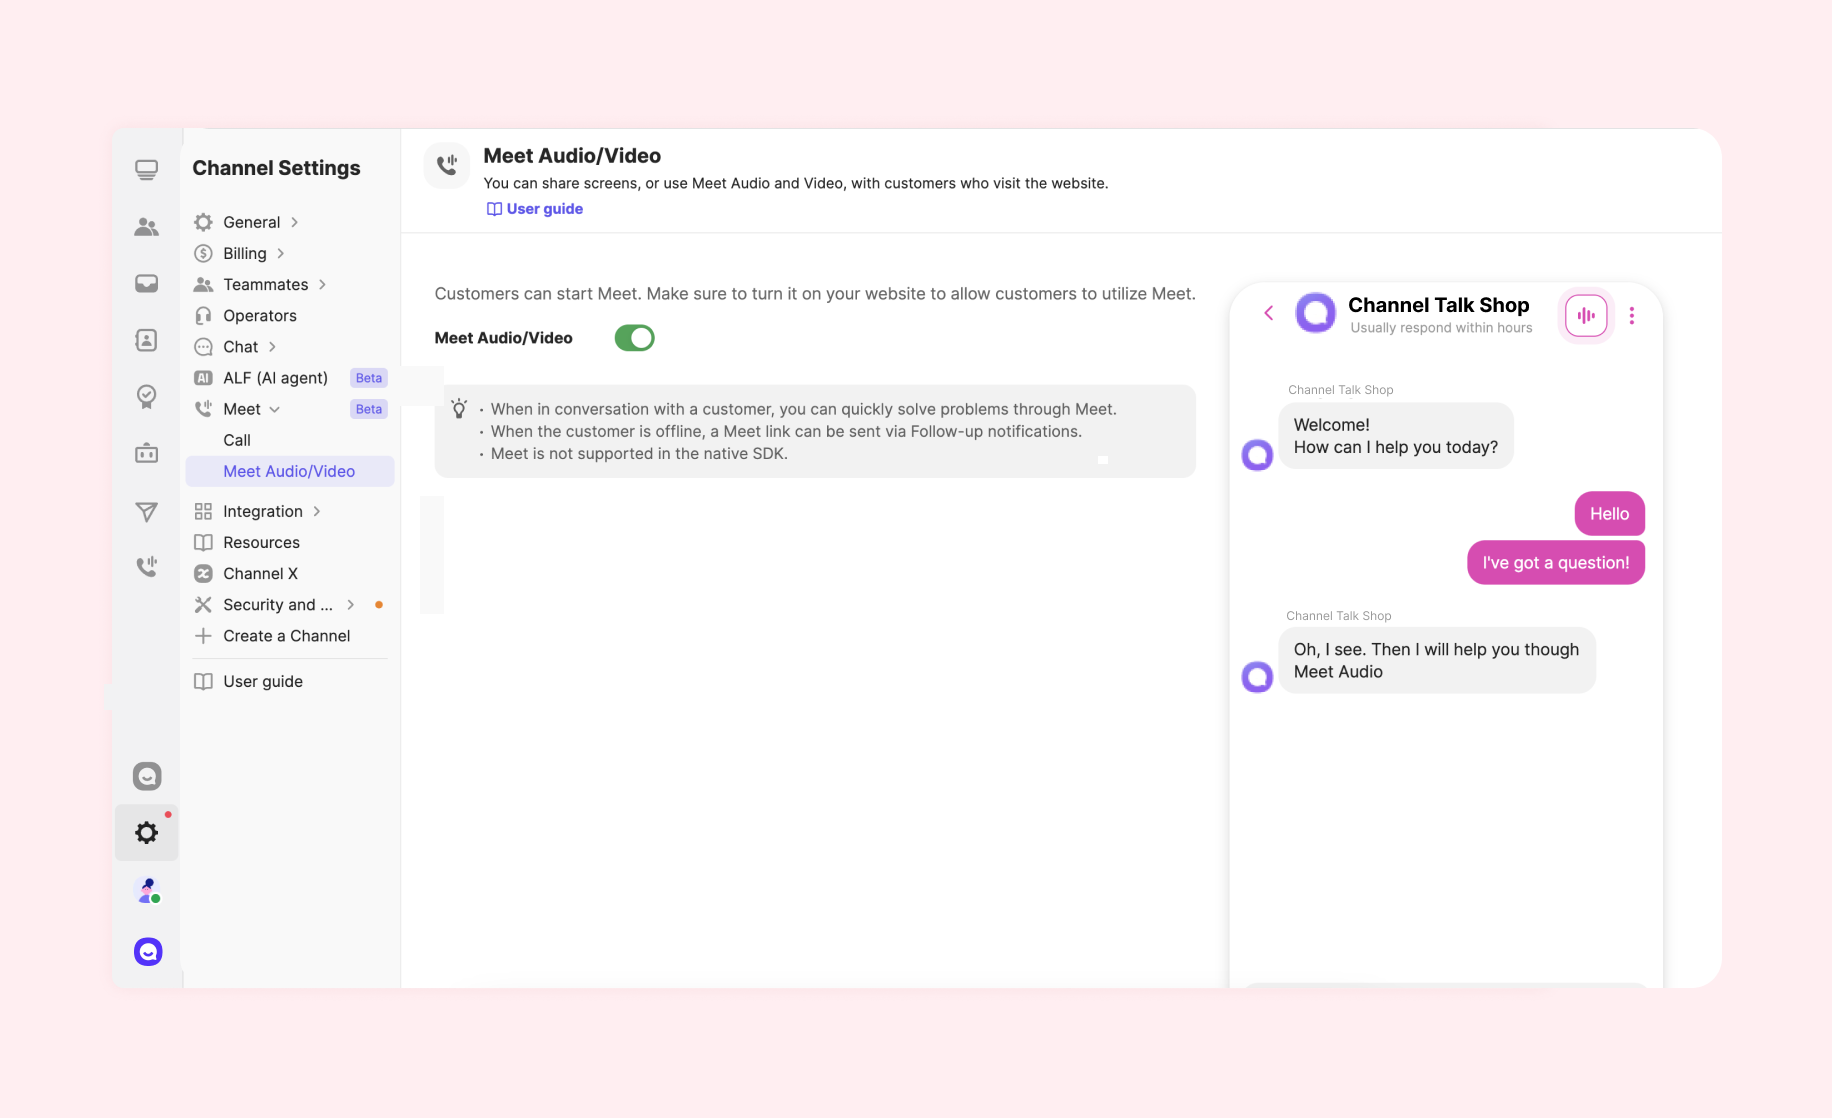This screenshot has width=1832, height=1118.
Task: Open the User guide link in header
Action: coord(535,209)
